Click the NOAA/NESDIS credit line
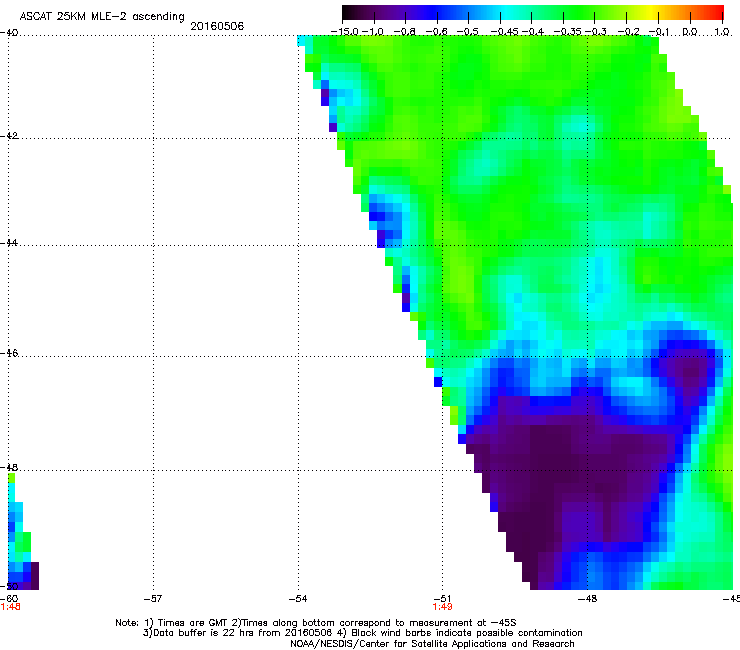The image size is (740, 650). [x=432, y=644]
